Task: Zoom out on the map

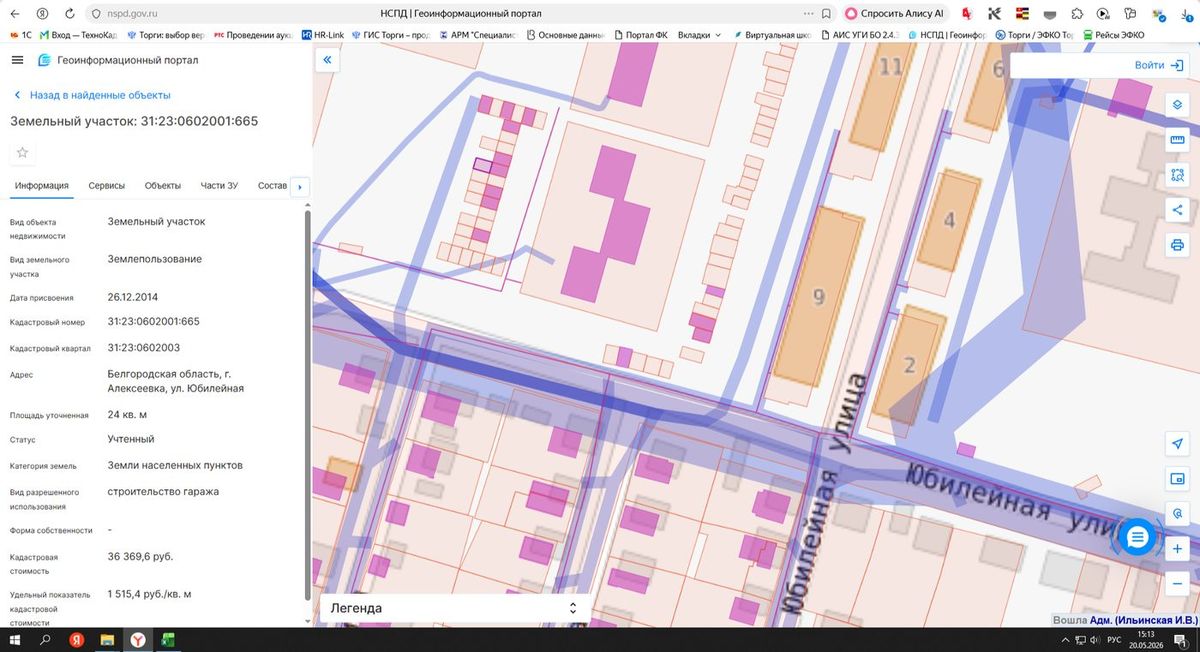Action: pyautogui.click(x=1177, y=584)
